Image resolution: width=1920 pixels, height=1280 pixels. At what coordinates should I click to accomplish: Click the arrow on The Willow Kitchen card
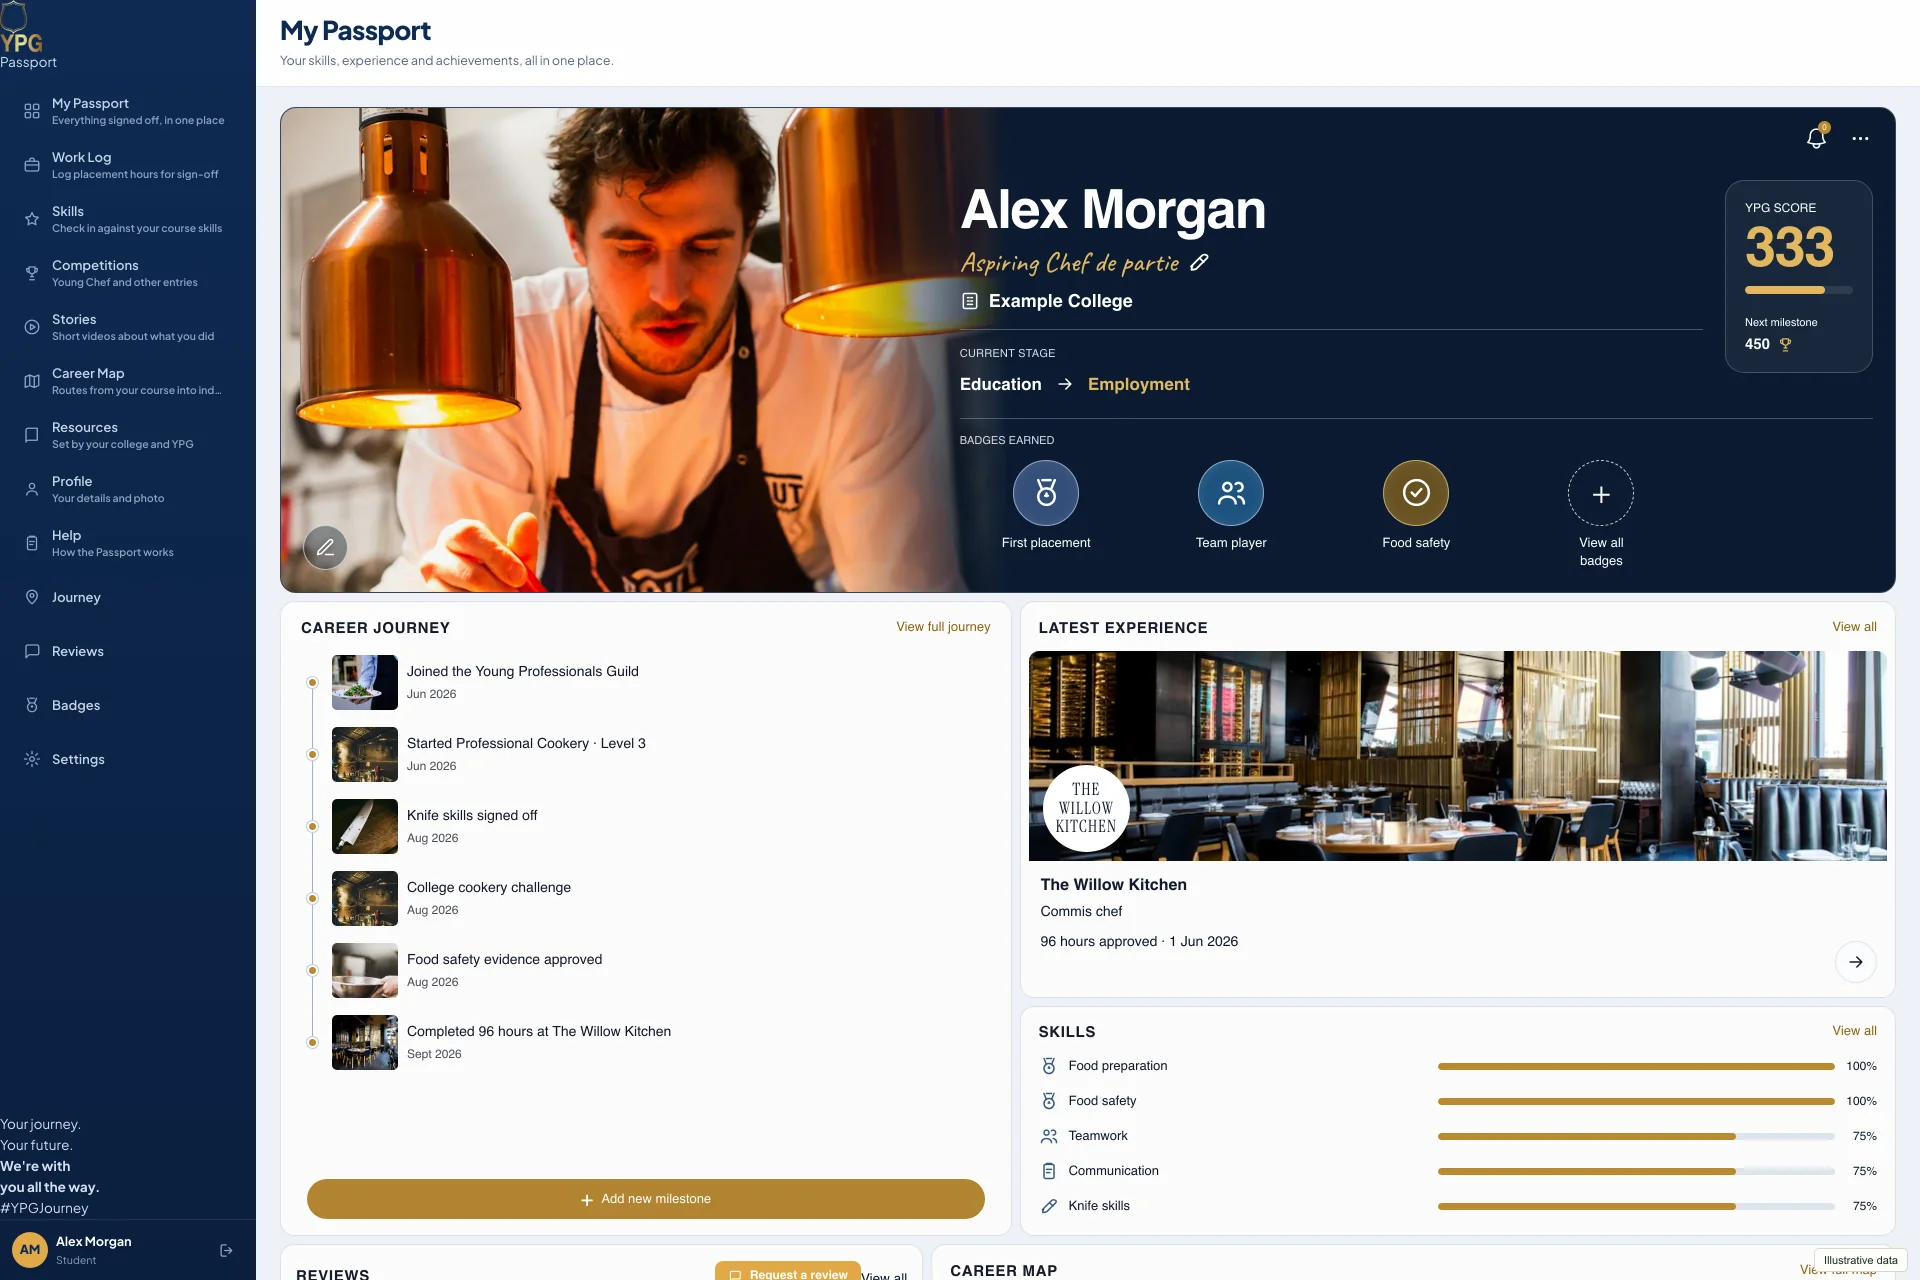pyautogui.click(x=1856, y=962)
